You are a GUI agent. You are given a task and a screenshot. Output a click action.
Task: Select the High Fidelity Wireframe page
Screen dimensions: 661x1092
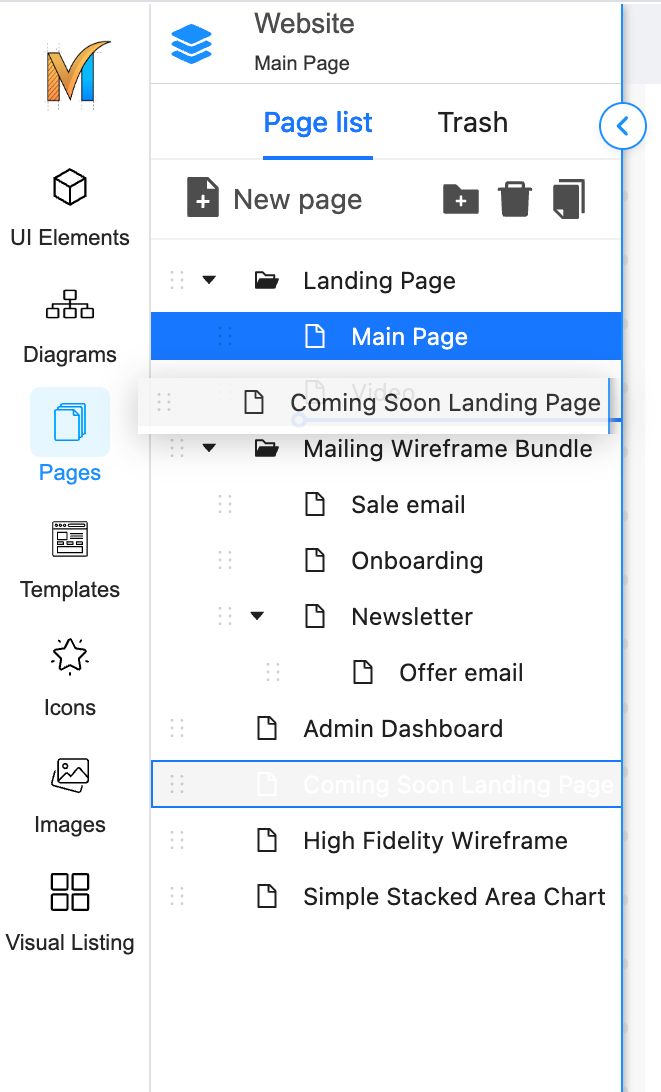(x=386, y=840)
